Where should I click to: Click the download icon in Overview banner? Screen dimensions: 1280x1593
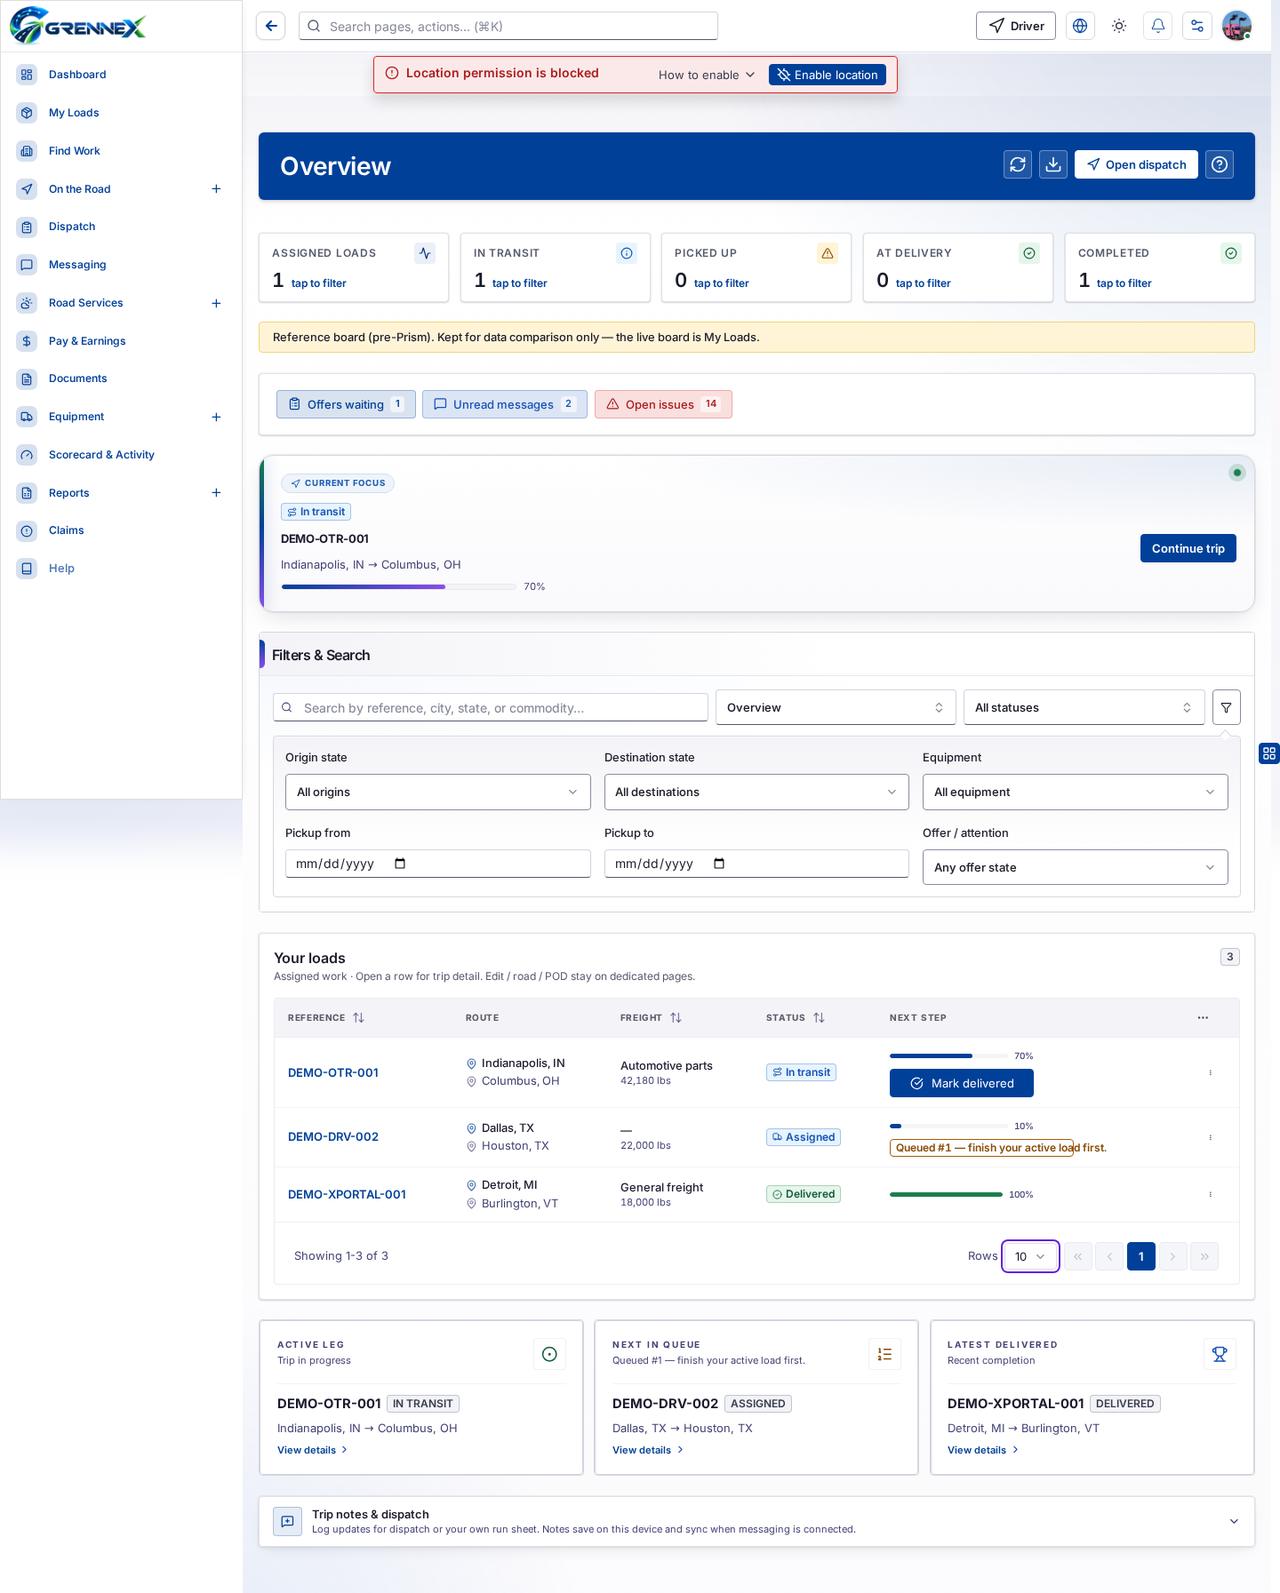1053,165
